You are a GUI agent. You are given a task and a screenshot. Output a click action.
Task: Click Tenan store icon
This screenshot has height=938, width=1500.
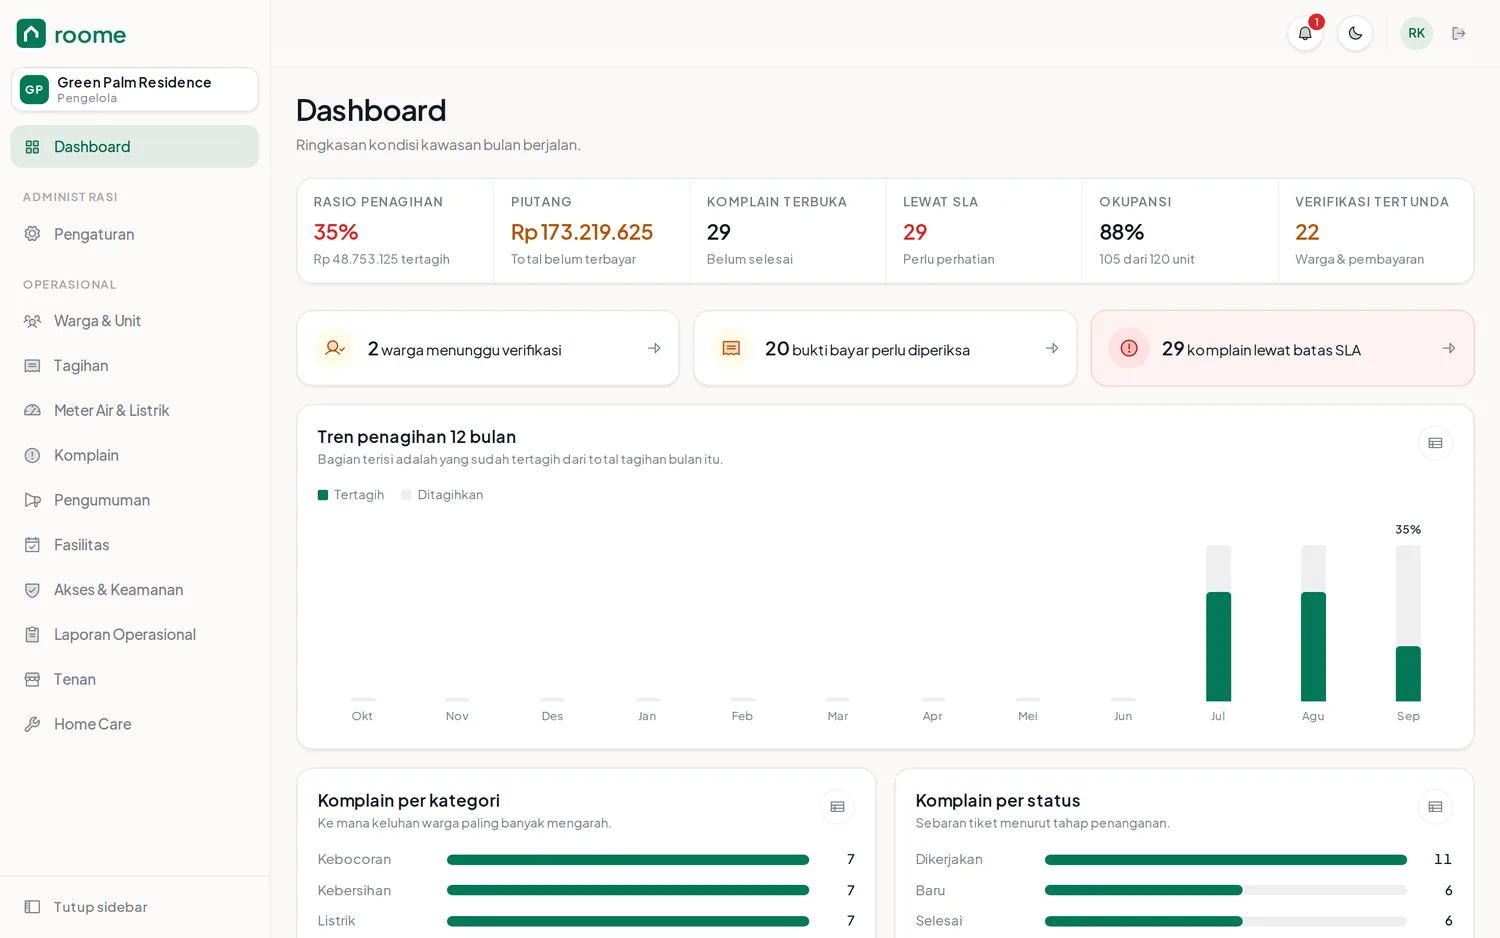[x=32, y=679]
